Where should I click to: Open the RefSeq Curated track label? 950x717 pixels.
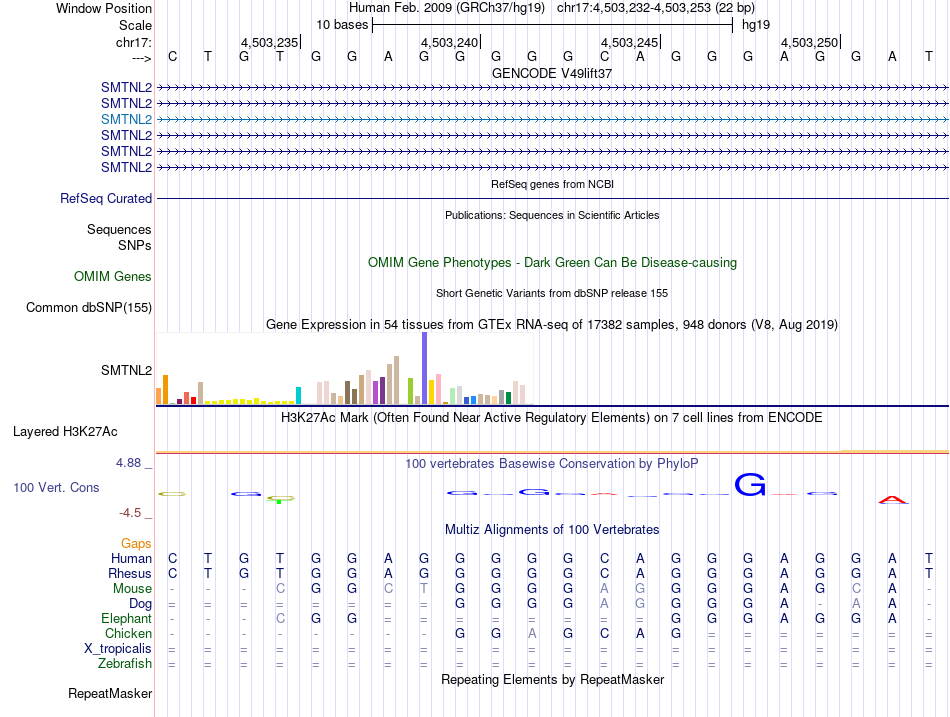pos(106,199)
